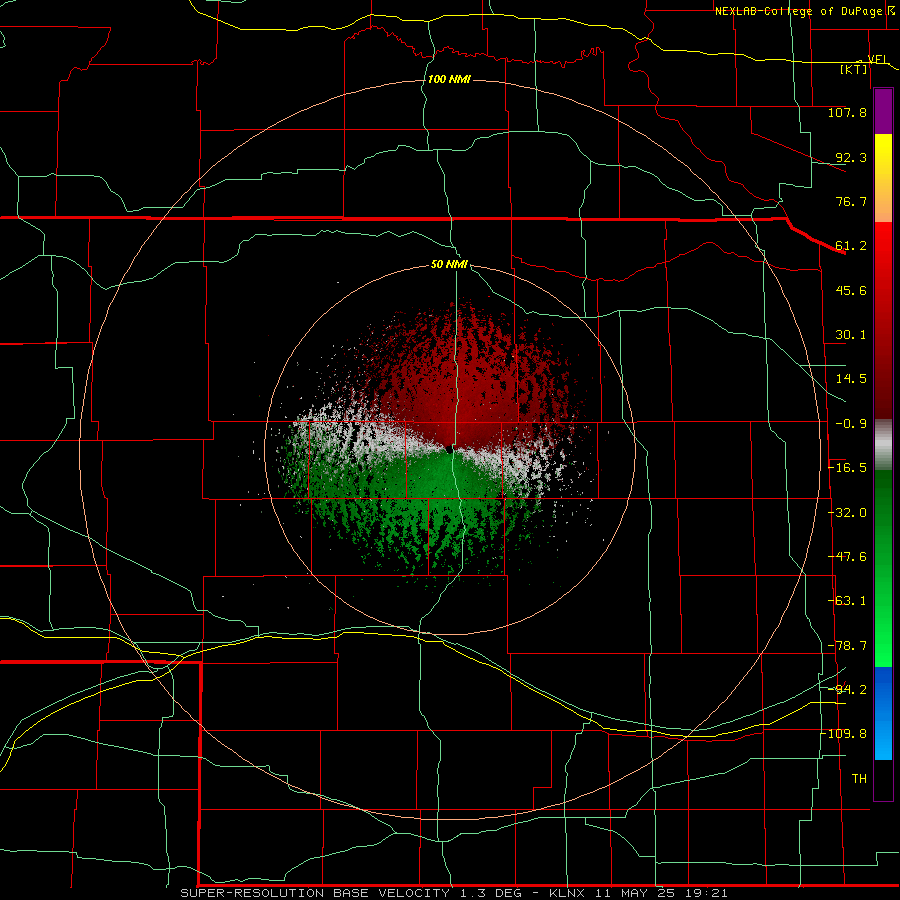Click the TH label at the bottom of the scale
Viewport: 900px width, 900px height.
click(x=859, y=779)
